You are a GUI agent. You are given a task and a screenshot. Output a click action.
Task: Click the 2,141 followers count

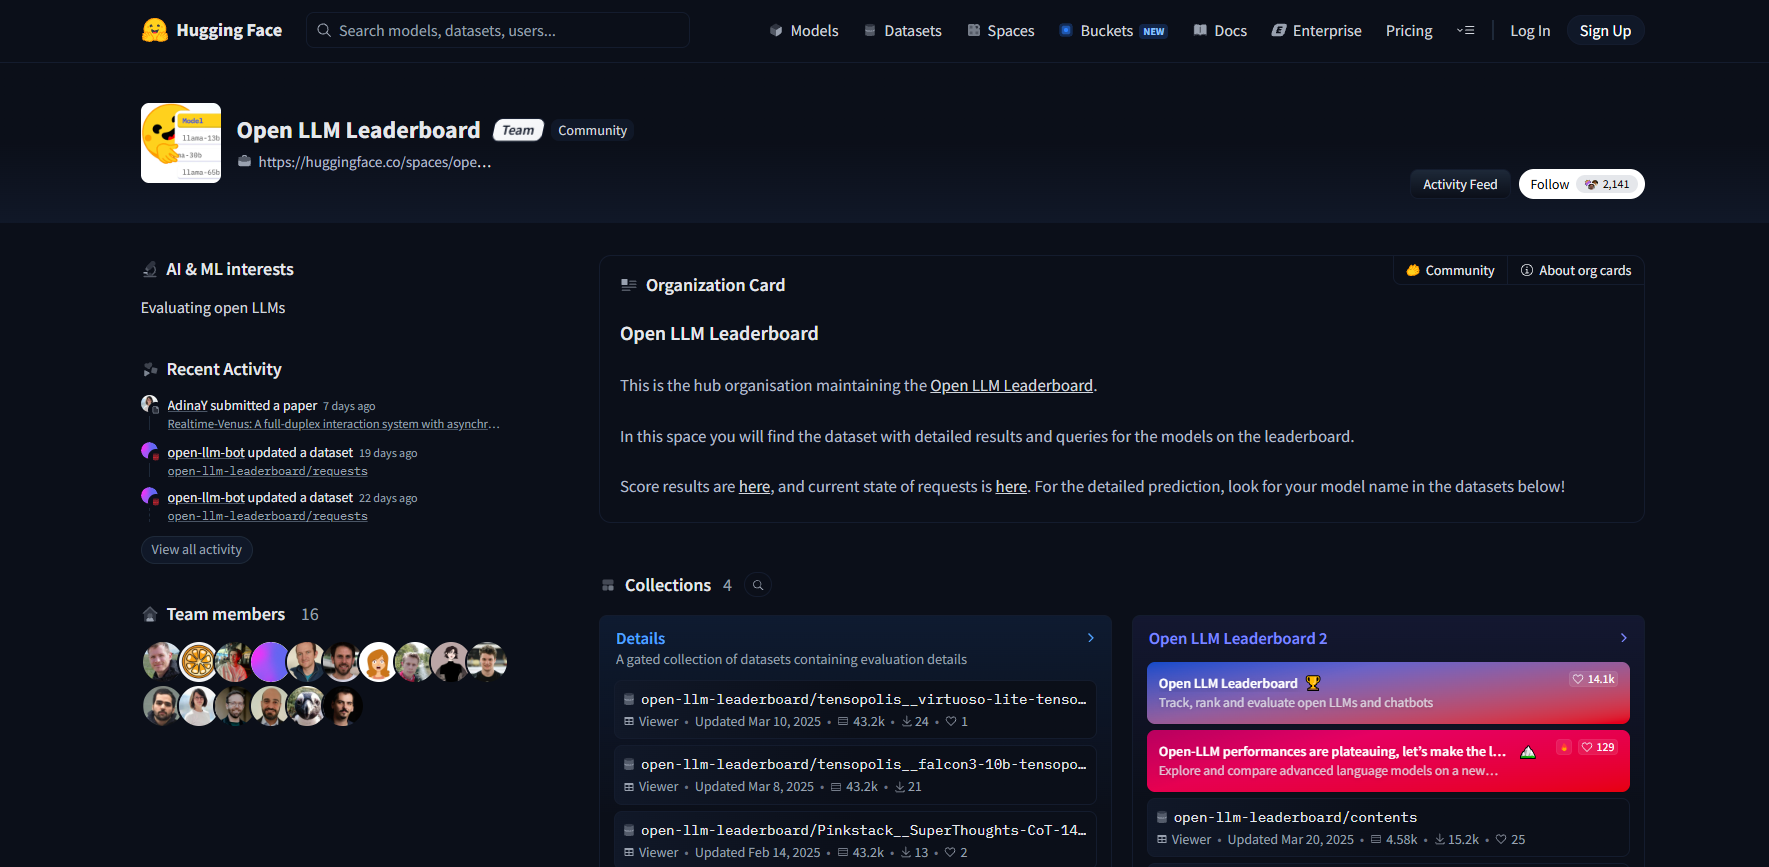click(x=1608, y=184)
